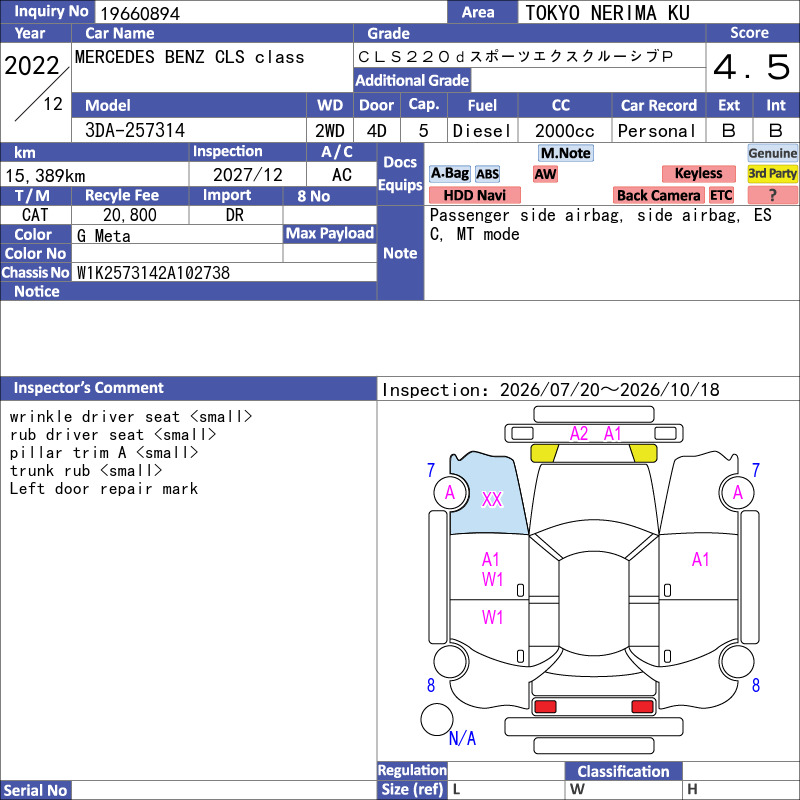This screenshot has width=800, height=800.
Task: Click comment 'wrinkle driver seat <small>'
Action: pyautogui.click(x=131, y=417)
